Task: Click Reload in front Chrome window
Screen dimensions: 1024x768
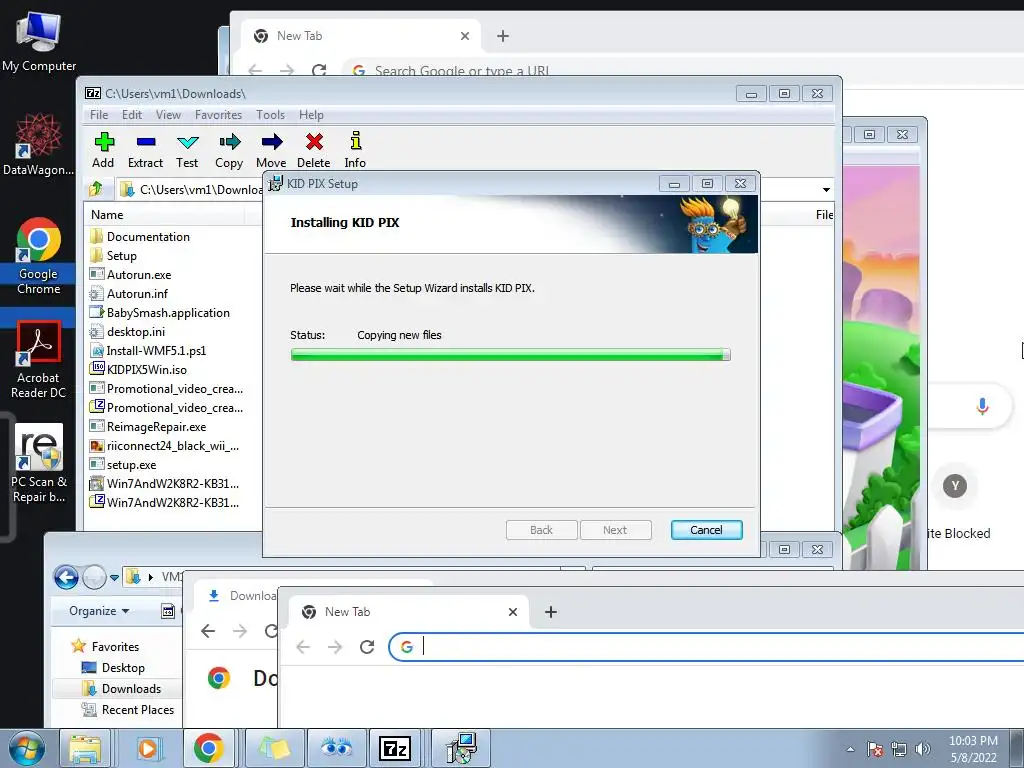Action: (x=367, y=647)
